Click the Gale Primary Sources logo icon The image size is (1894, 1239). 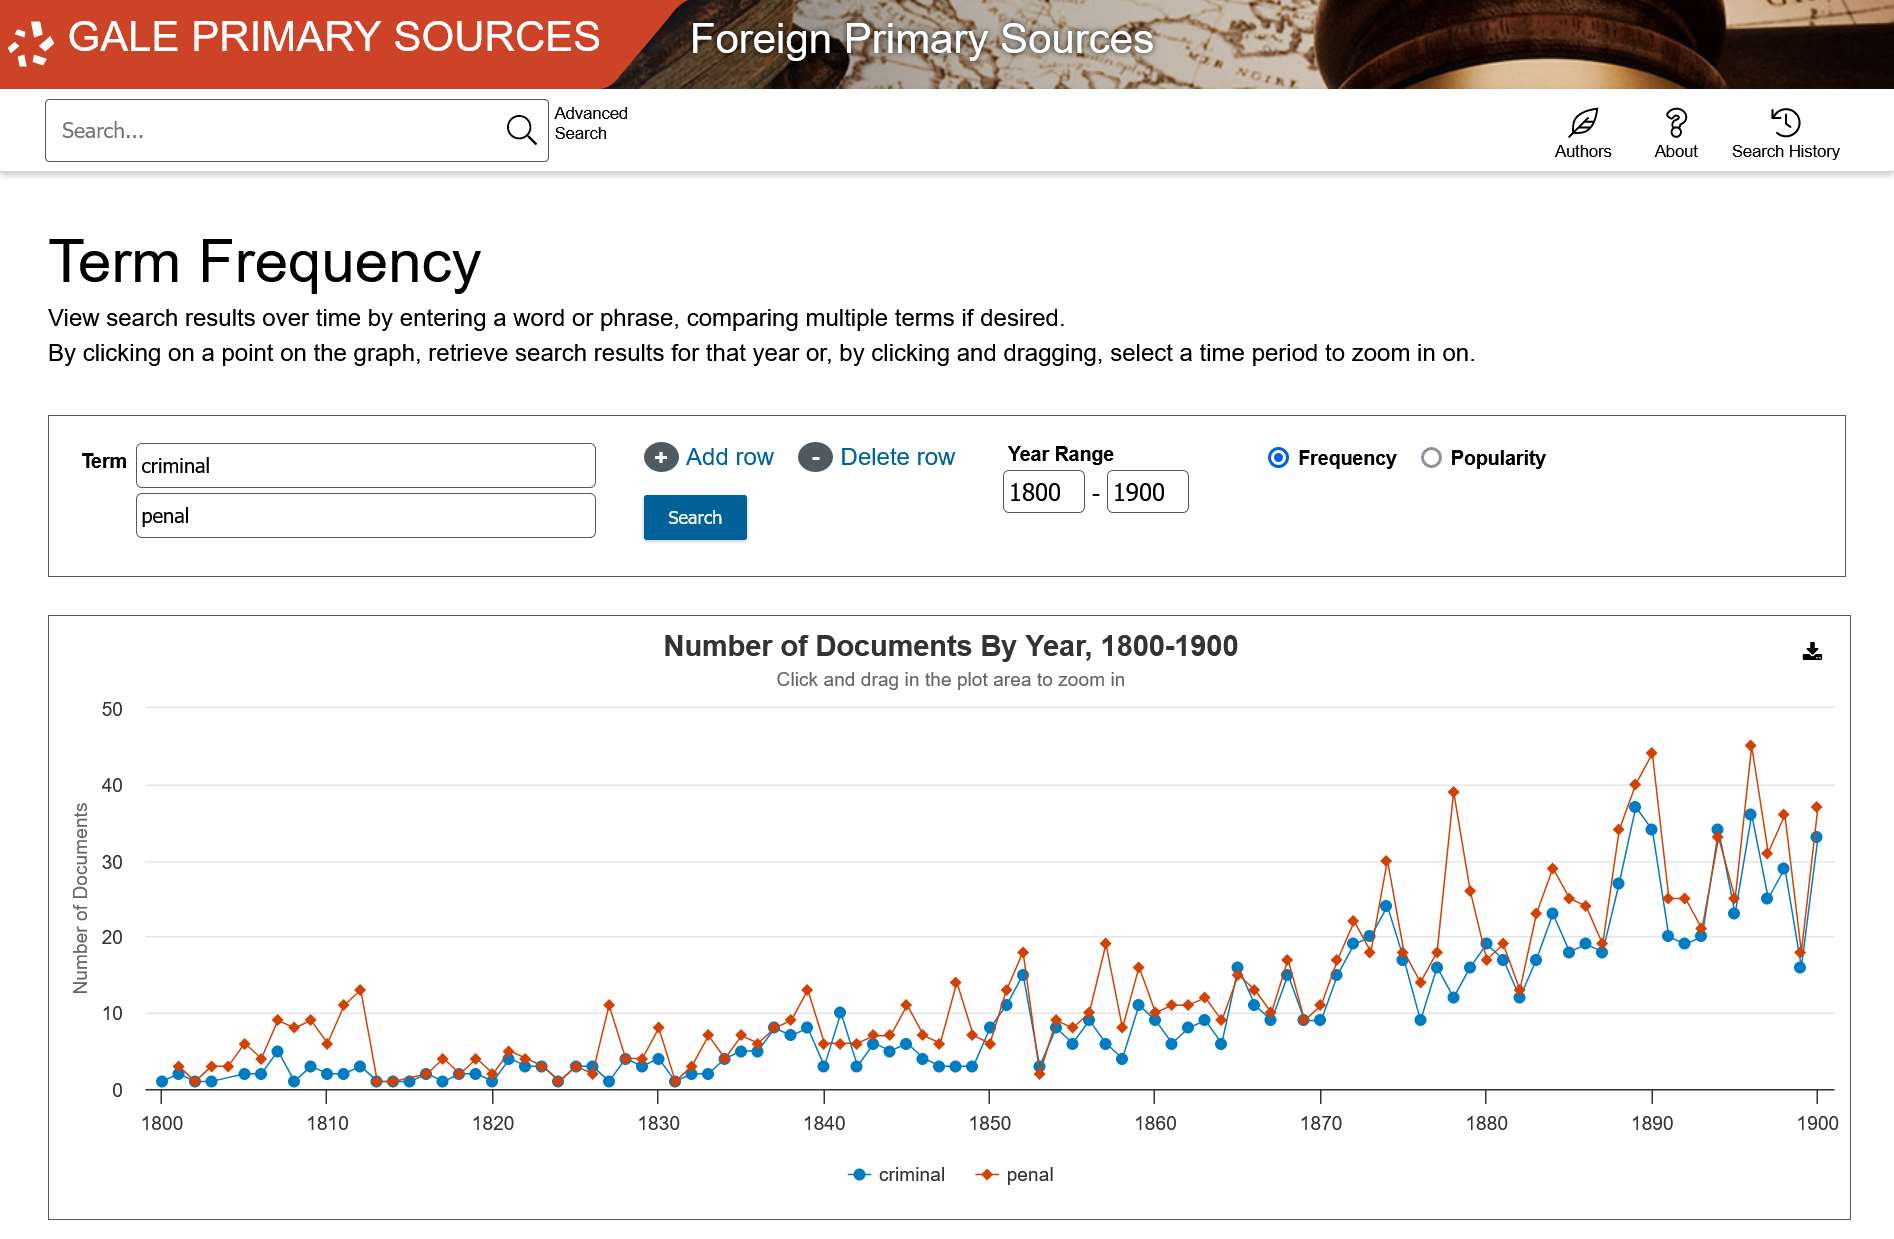click(30, 43)
